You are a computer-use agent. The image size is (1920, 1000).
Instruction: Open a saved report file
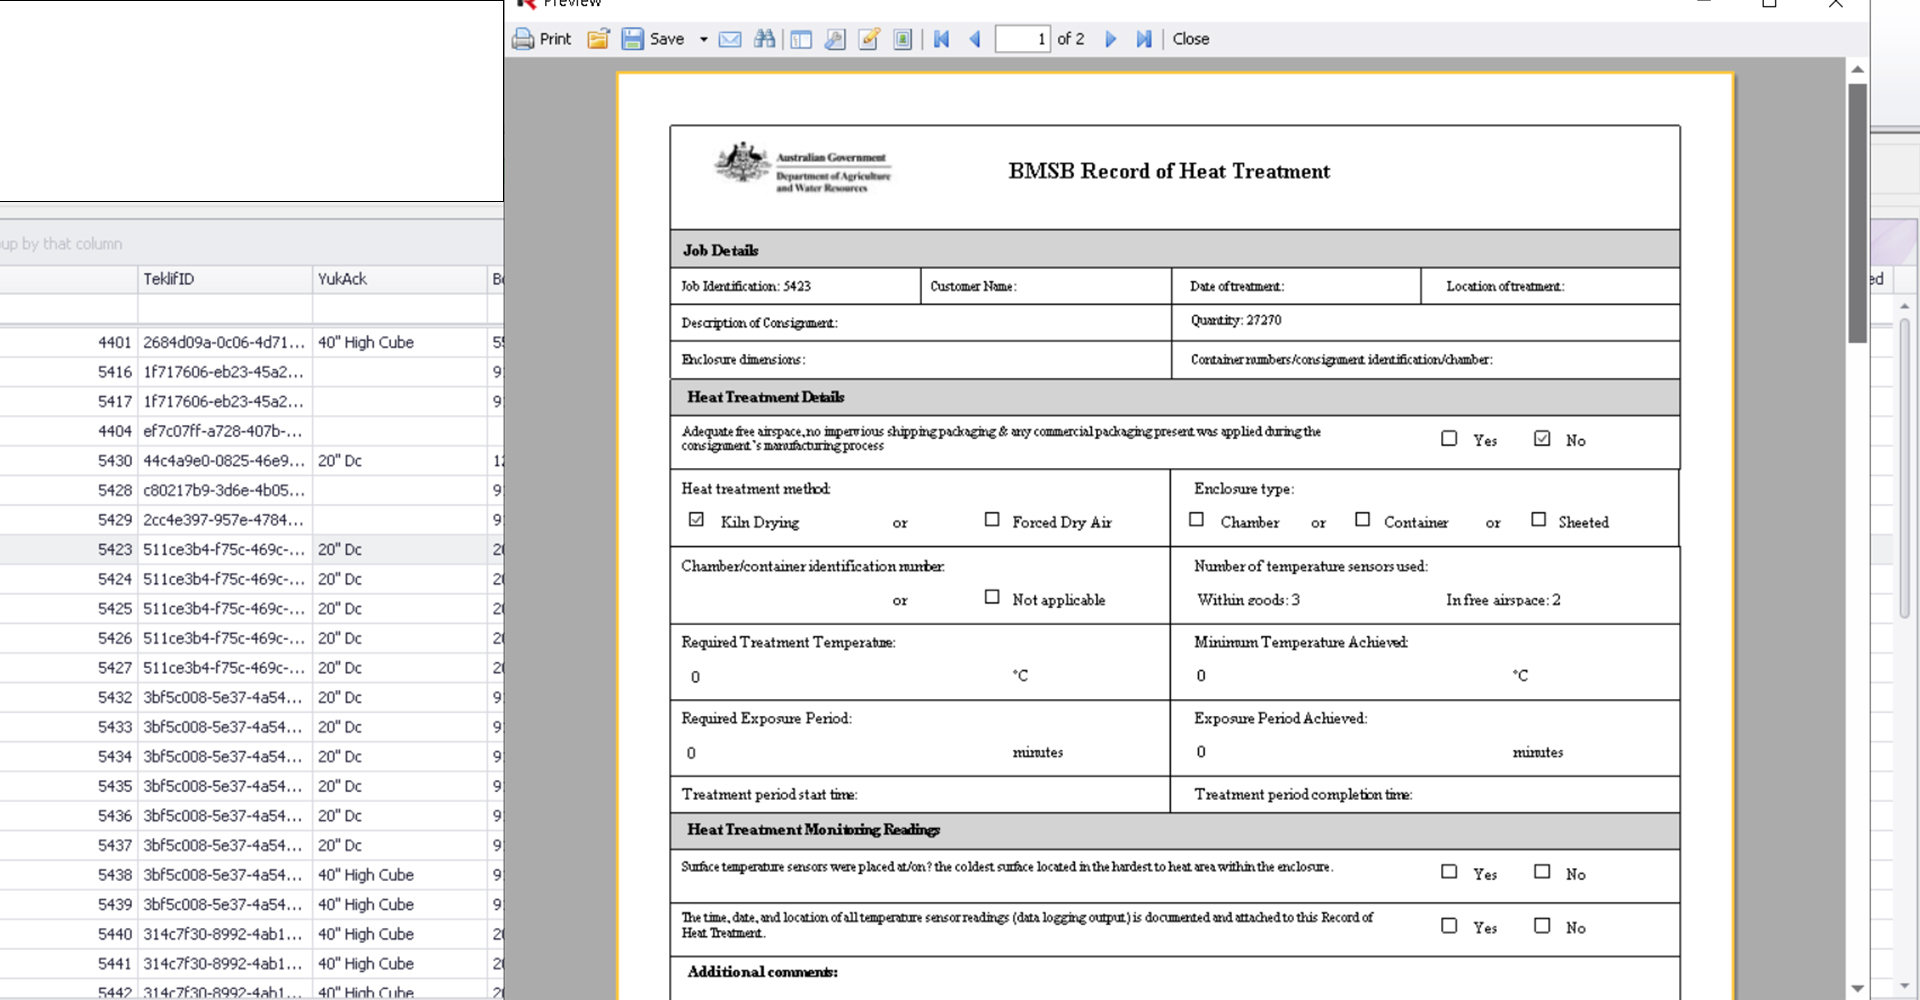pyautogui.click(x=598, y=39)
